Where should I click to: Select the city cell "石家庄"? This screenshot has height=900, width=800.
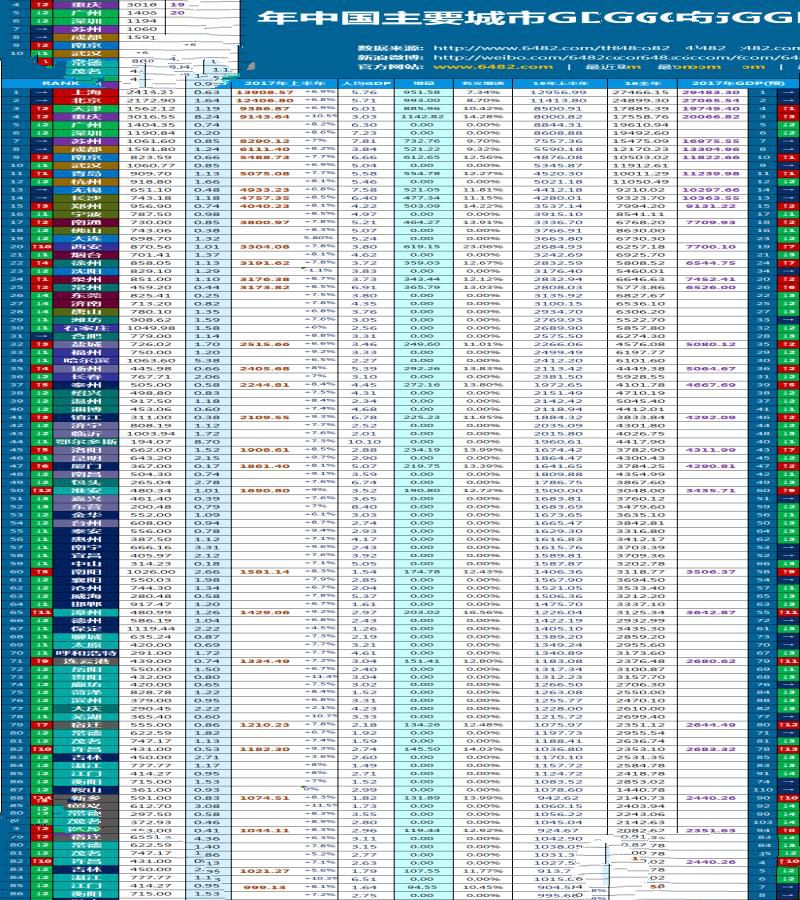[x=86, y=328]
